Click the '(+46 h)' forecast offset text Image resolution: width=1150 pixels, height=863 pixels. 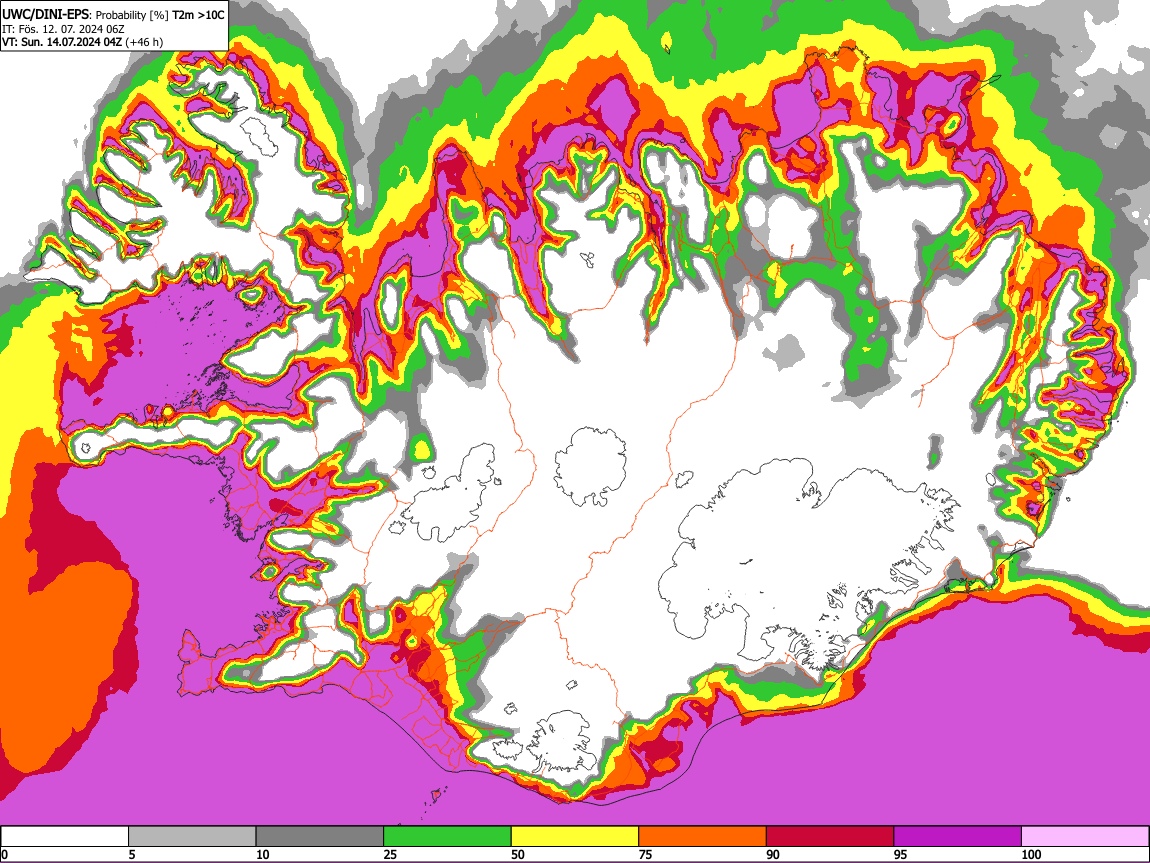tap(144, 43)
